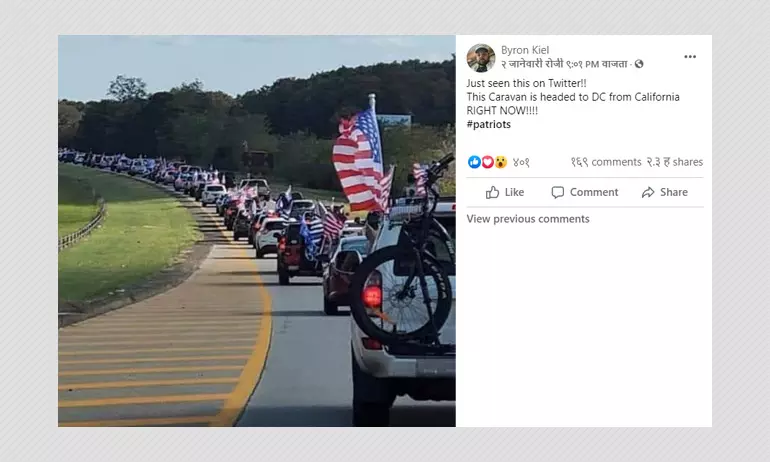Open the #patriots hashtag

click(x=489, y=124)
